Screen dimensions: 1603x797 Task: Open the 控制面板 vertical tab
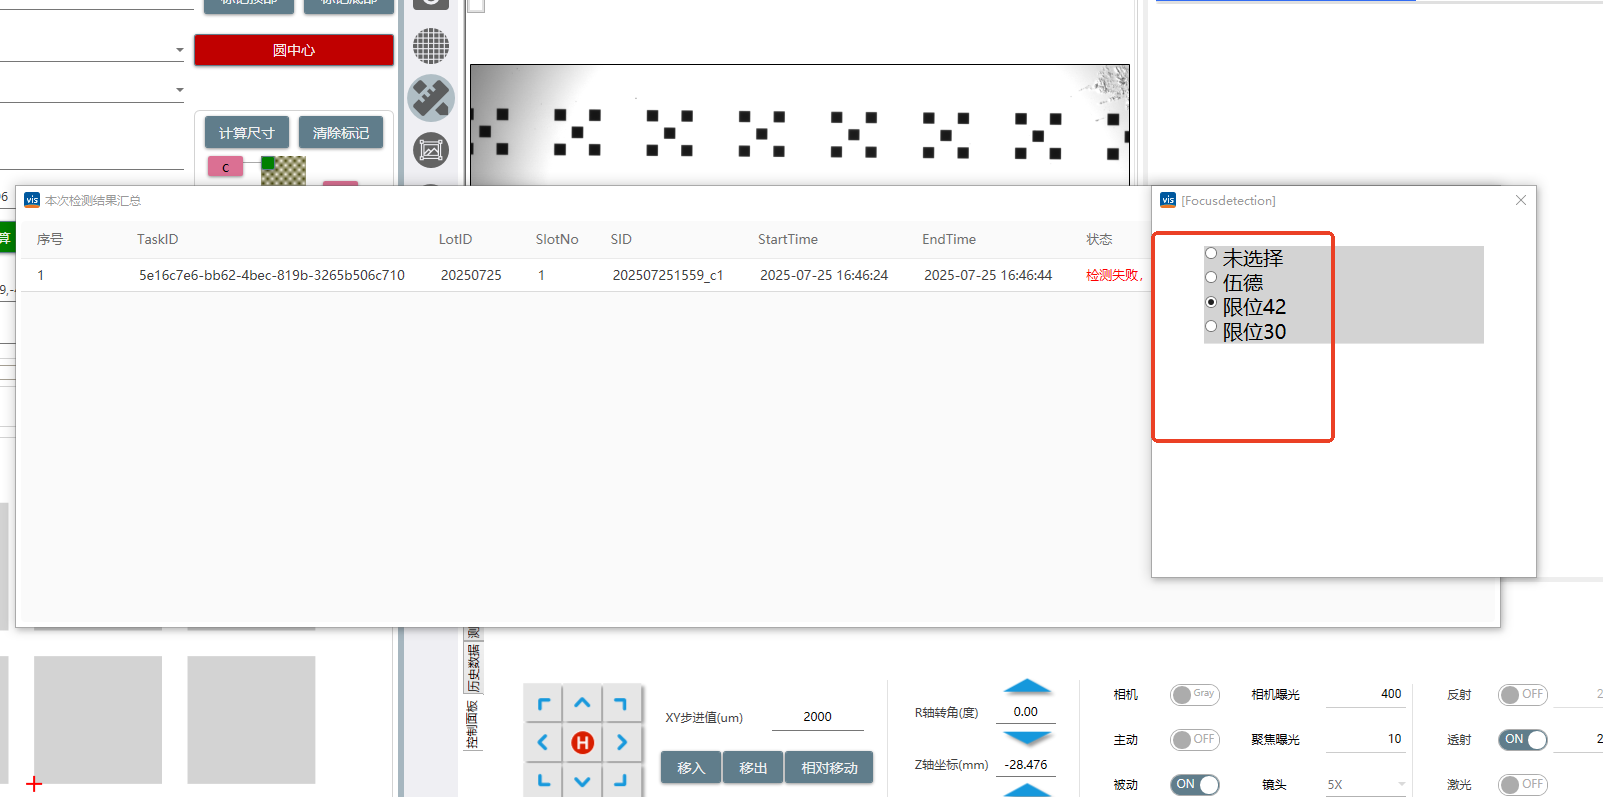472,725
